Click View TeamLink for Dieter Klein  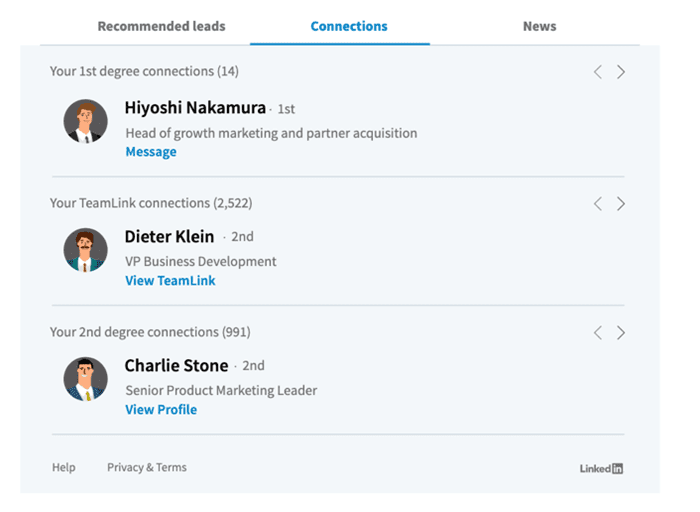pyautogui.click(x=170, y=281)
